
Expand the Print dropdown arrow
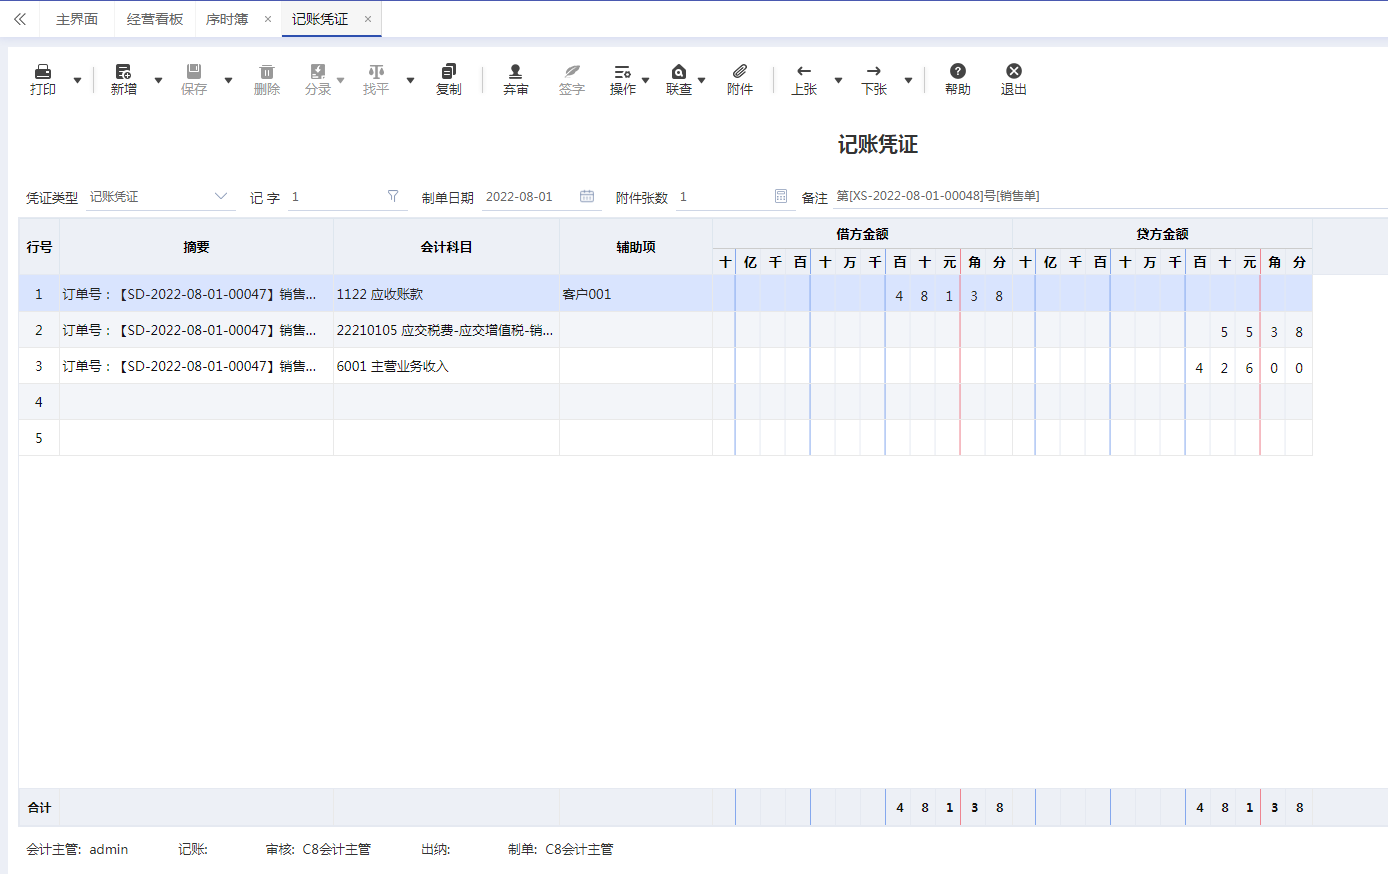(x=78, y=80)
